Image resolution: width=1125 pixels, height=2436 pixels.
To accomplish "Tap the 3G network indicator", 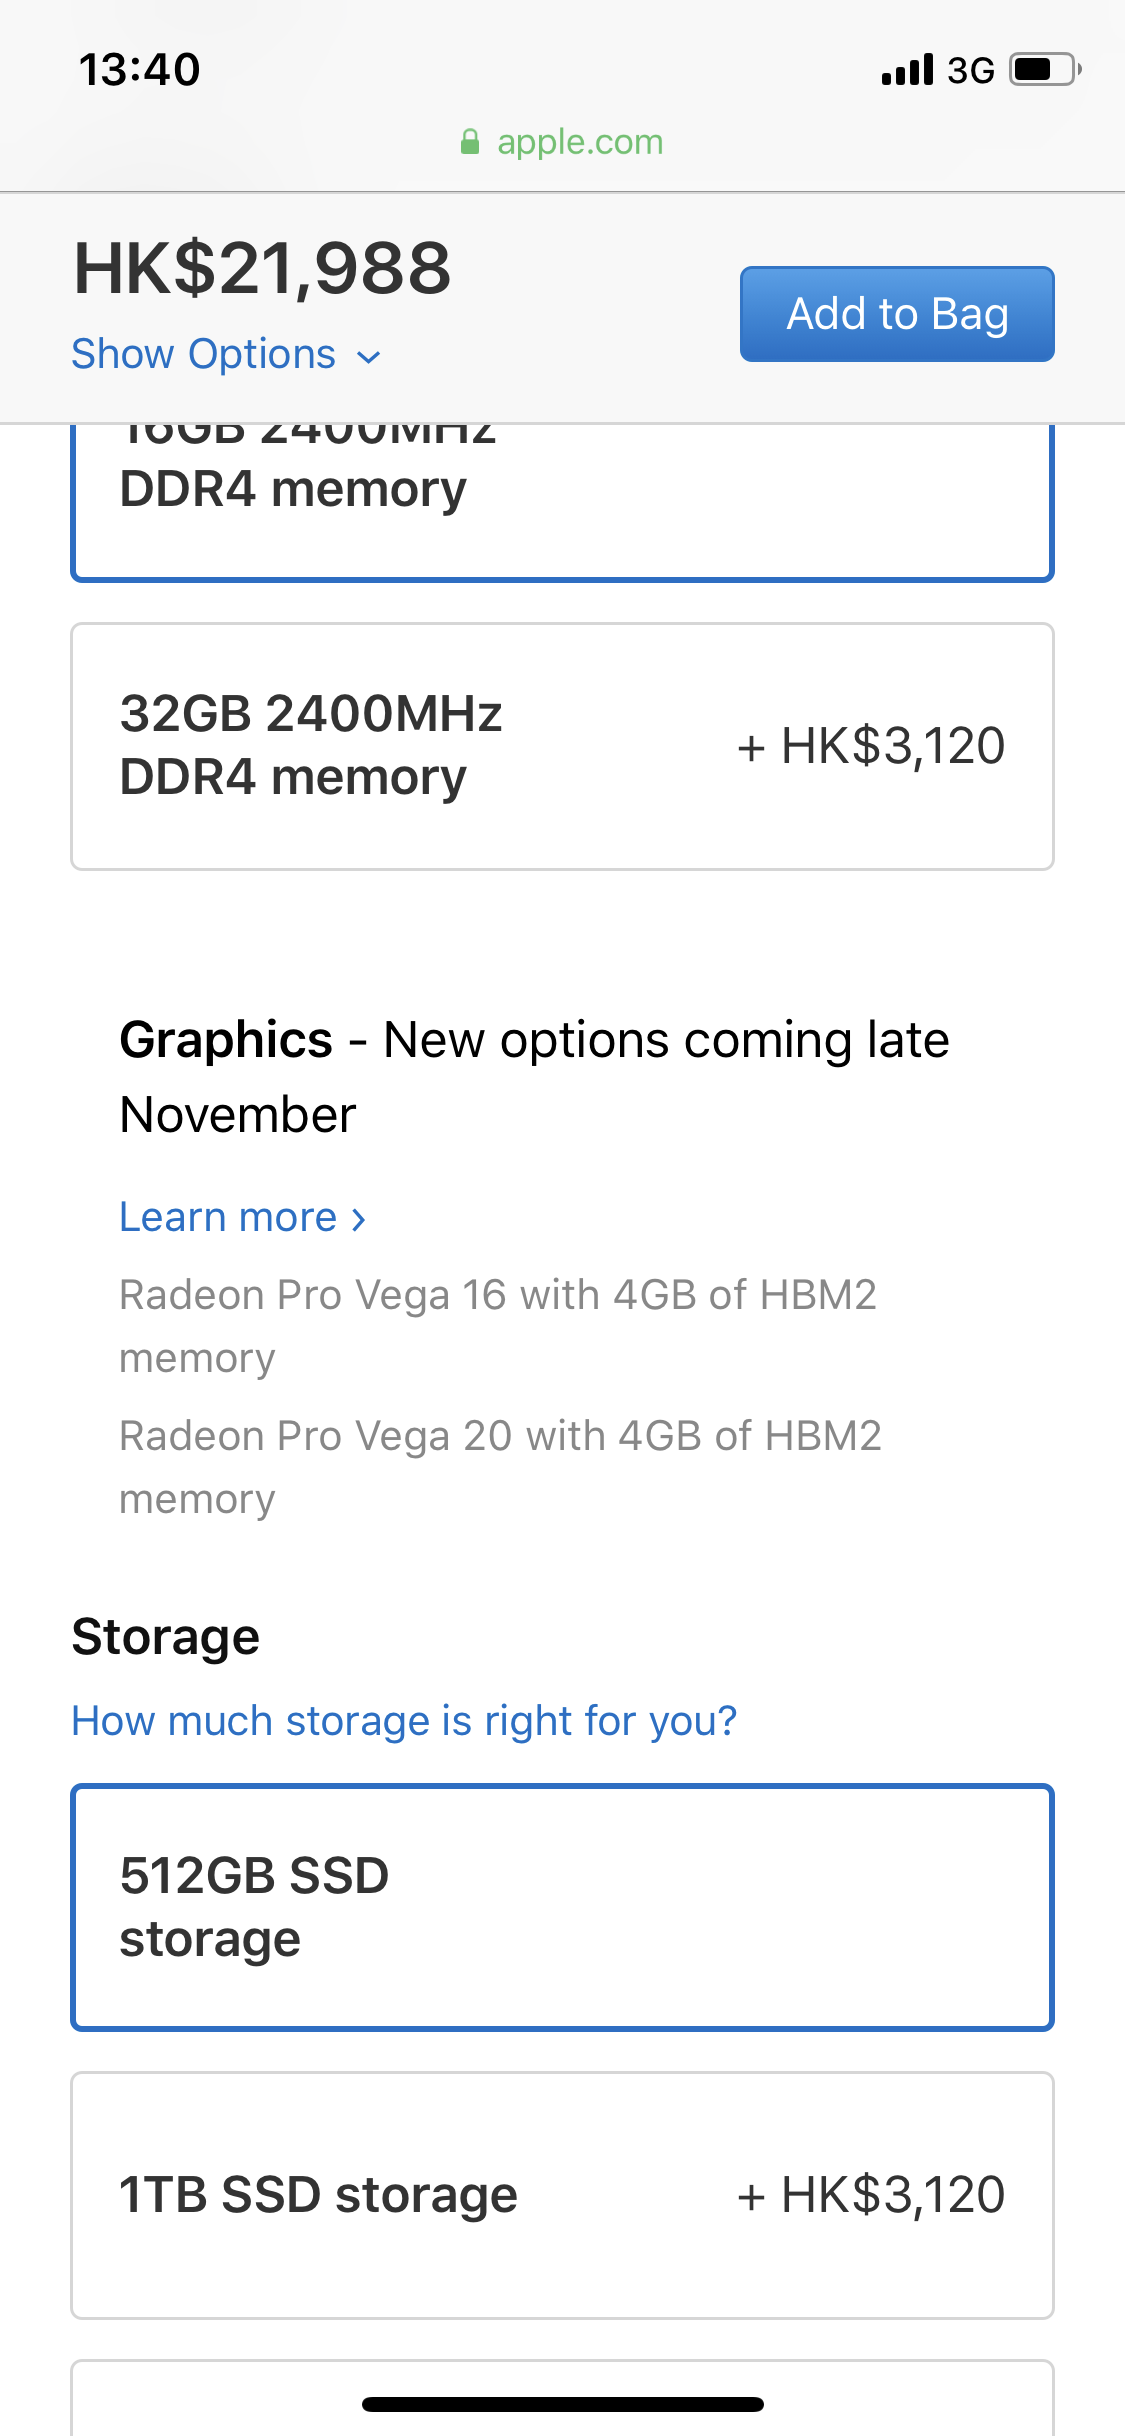I will (971, 71).
